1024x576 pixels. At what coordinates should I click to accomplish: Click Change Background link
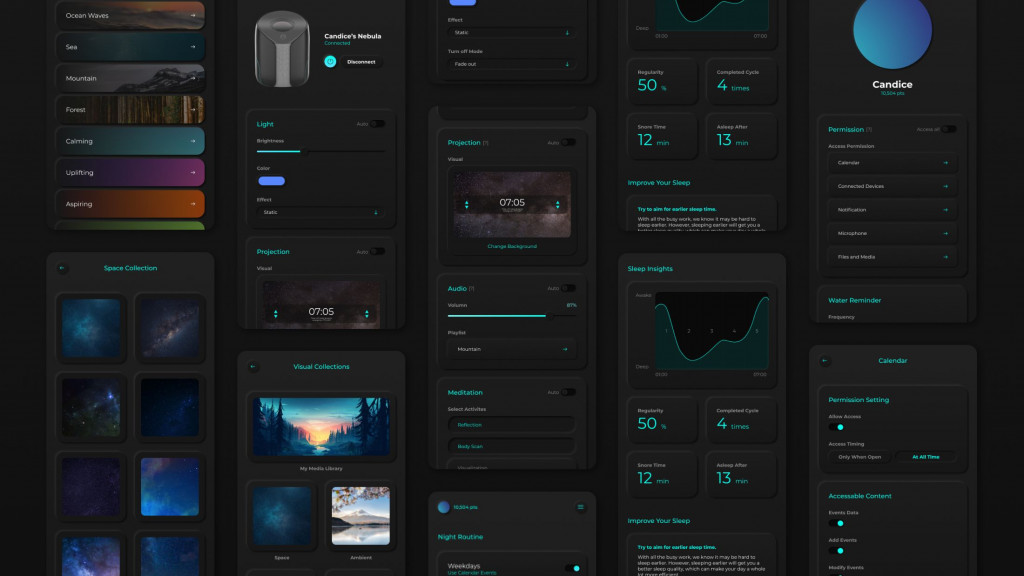point(511,246)
